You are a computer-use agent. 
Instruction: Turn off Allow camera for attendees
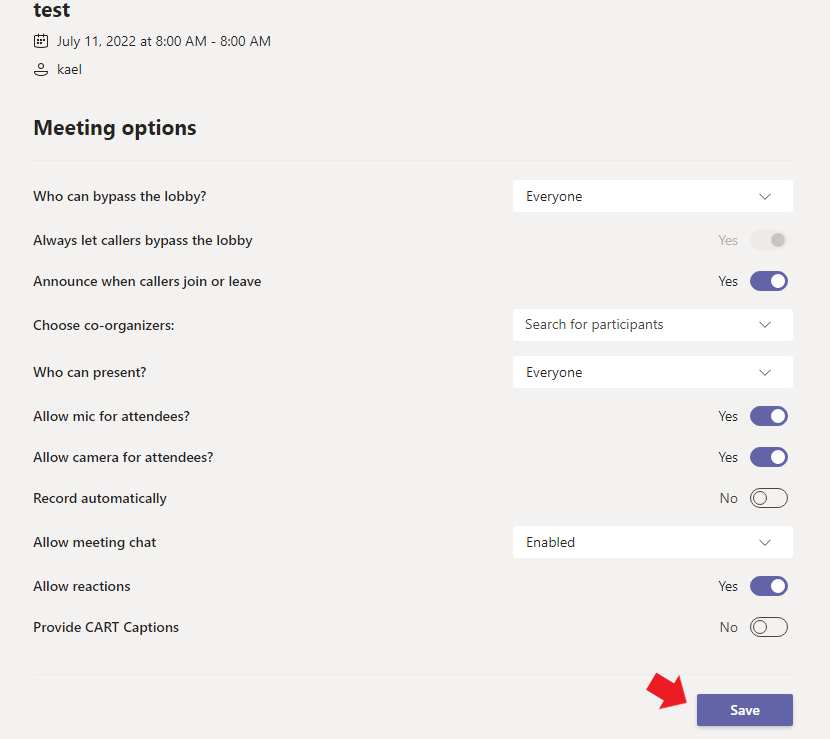pyautogui.click(x=768, y=457)
